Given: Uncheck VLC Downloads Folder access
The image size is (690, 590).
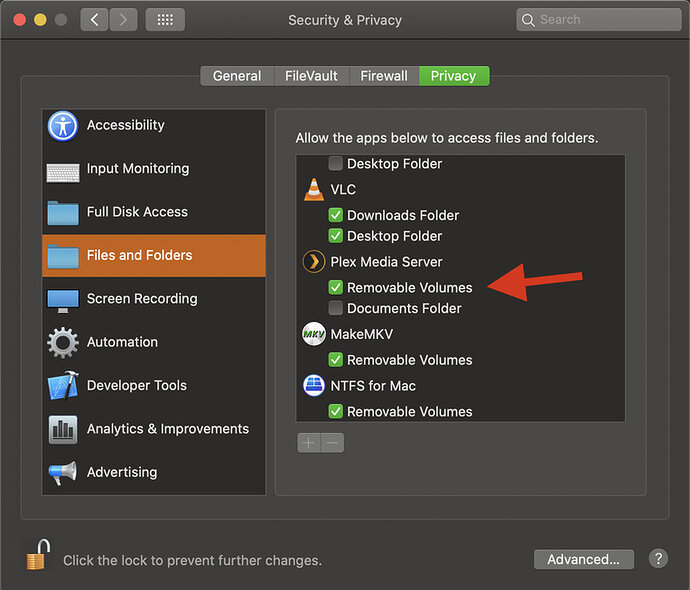Looking at the screenshot, I should pyautogui.click(x=336, y=215).
